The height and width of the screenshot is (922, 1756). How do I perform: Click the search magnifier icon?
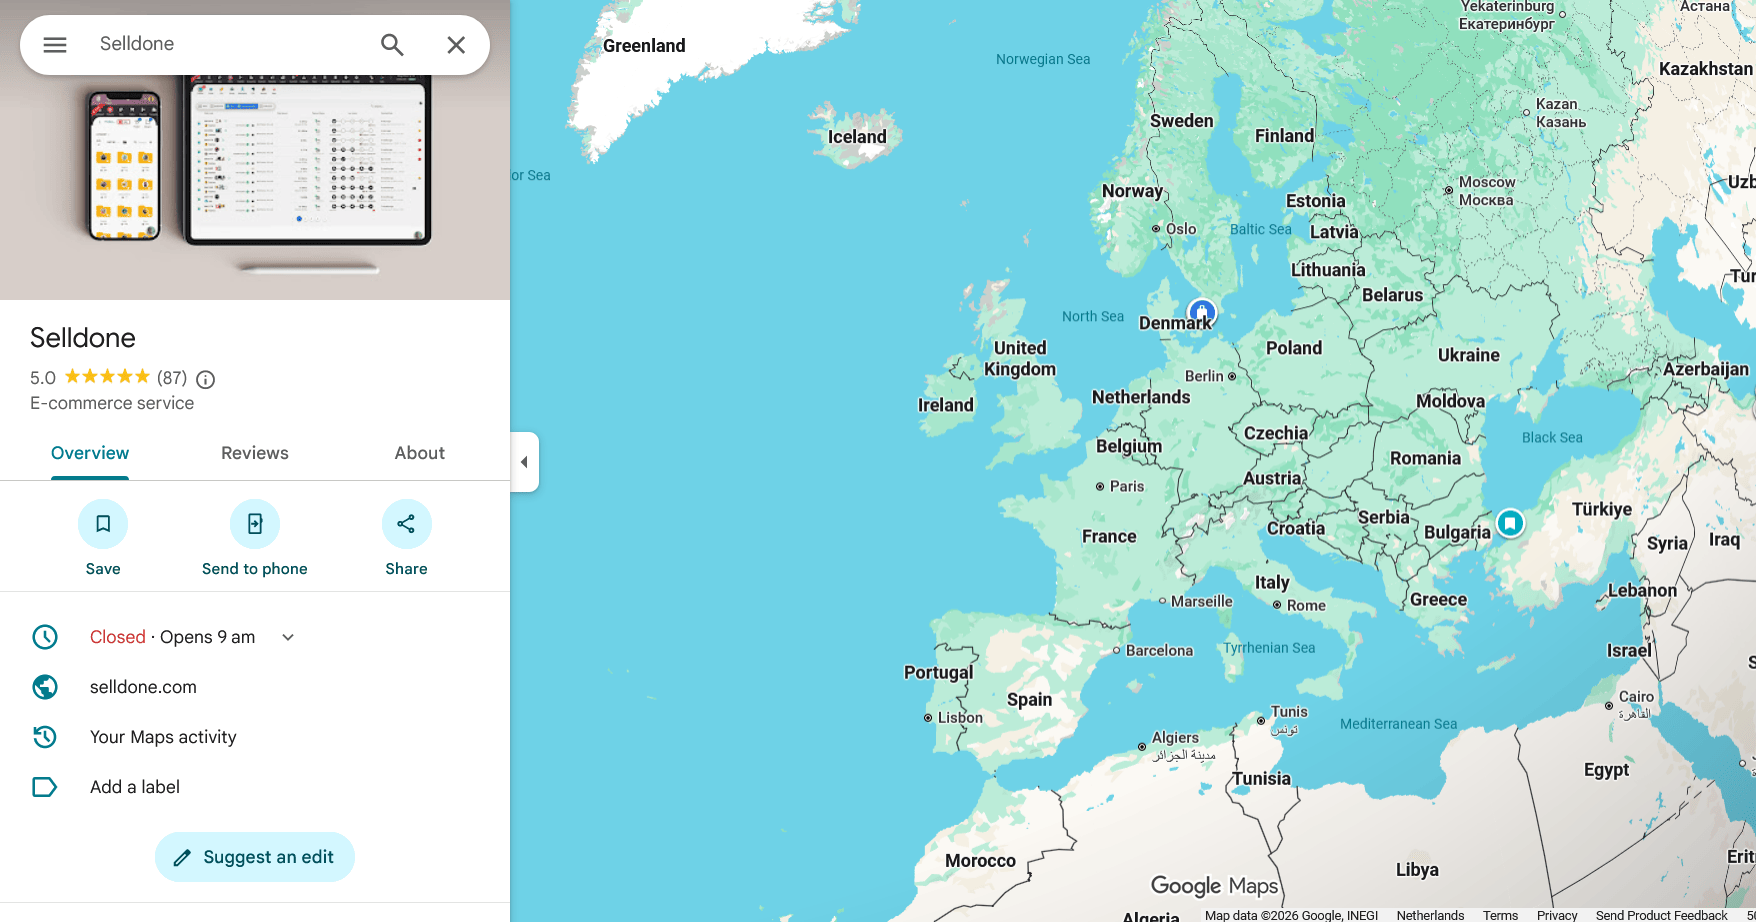pos(392,45)
